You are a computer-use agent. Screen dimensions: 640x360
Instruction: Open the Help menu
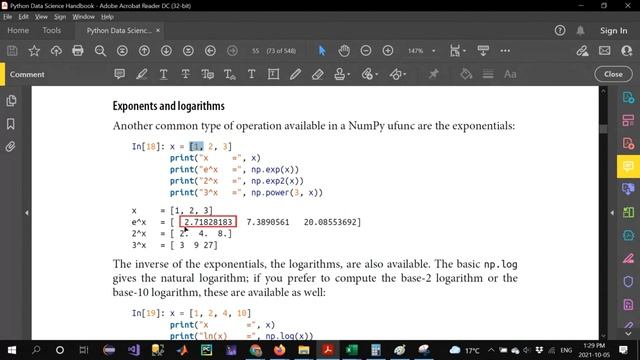coord(107,17)
